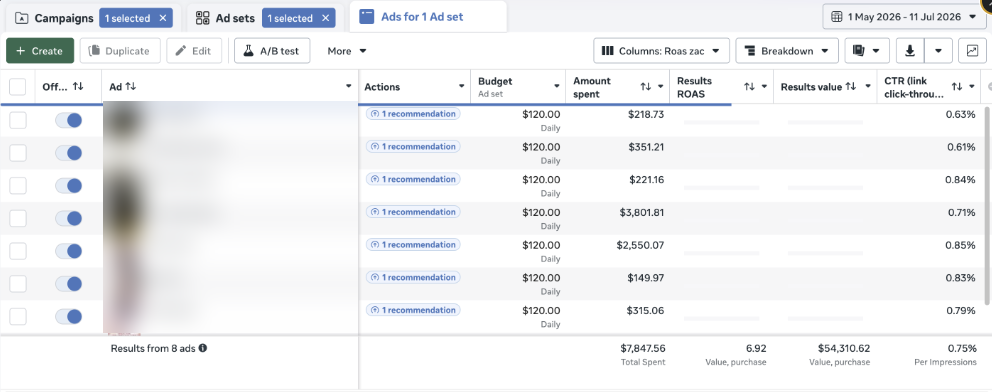The image size is (992, 392).
Task: Start an A/B test
Action: (272, 51)
